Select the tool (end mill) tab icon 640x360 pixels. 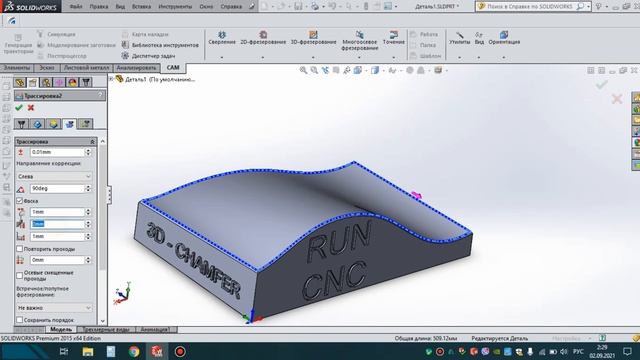point(22,124)
